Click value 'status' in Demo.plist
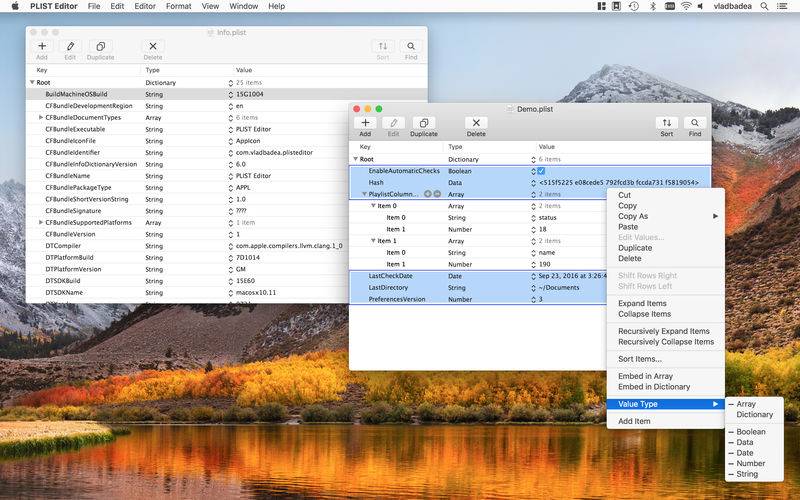The height and width of the screenshot is (500, 800). [x=547, y=218]
